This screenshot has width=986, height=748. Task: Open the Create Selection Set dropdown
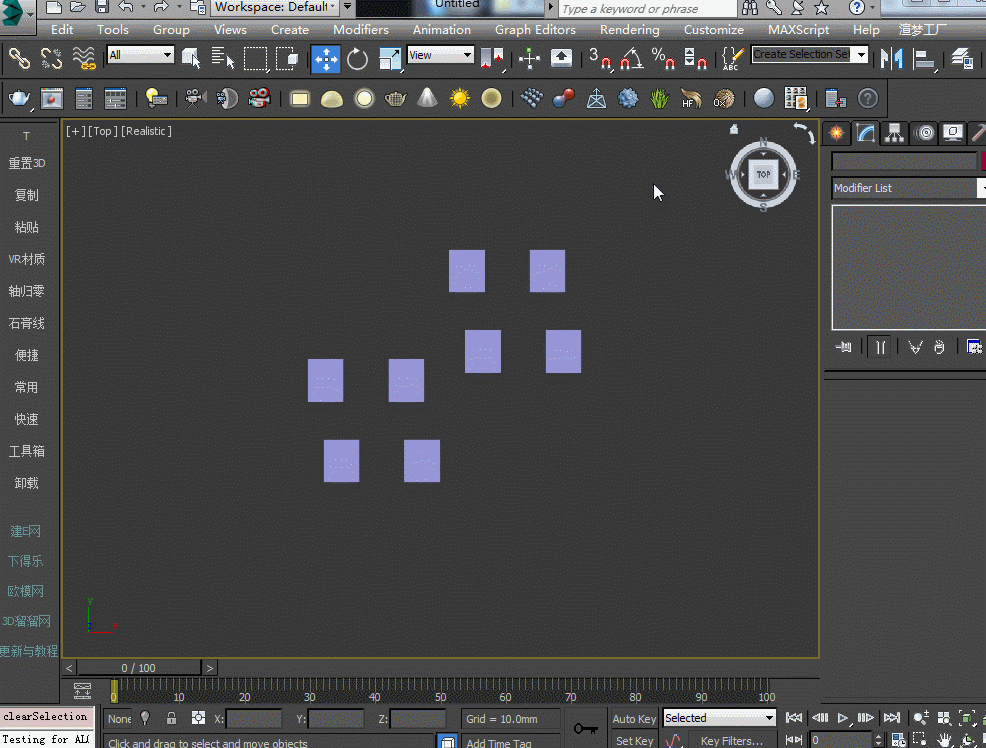pos(860,55)
